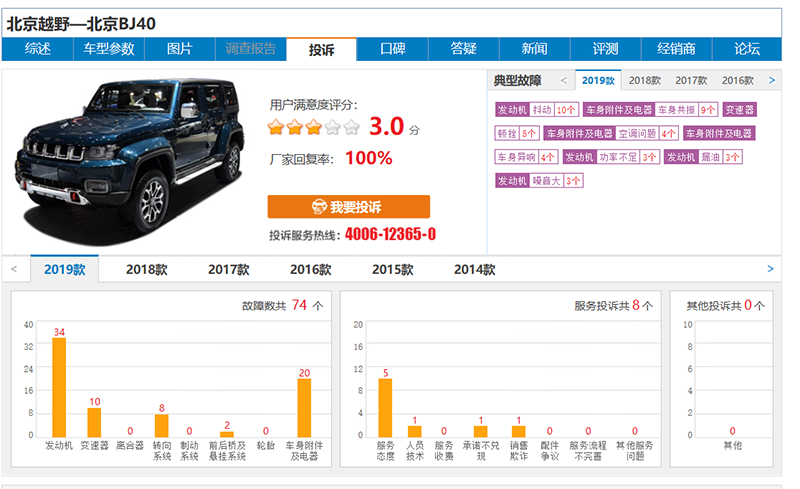The width and height of the screenshot is (800, 489).
Task: Go to the 口碑 tab
Action: [392, 49]
